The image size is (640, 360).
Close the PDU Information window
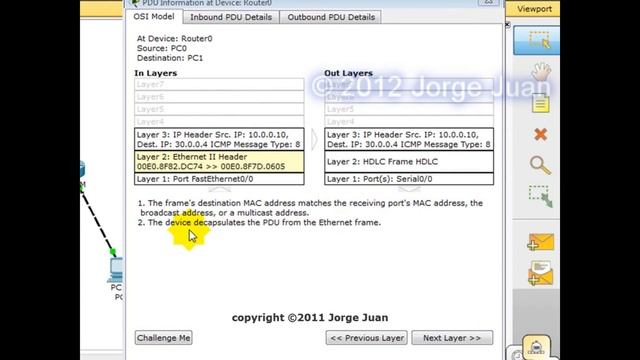click(488, 2)
